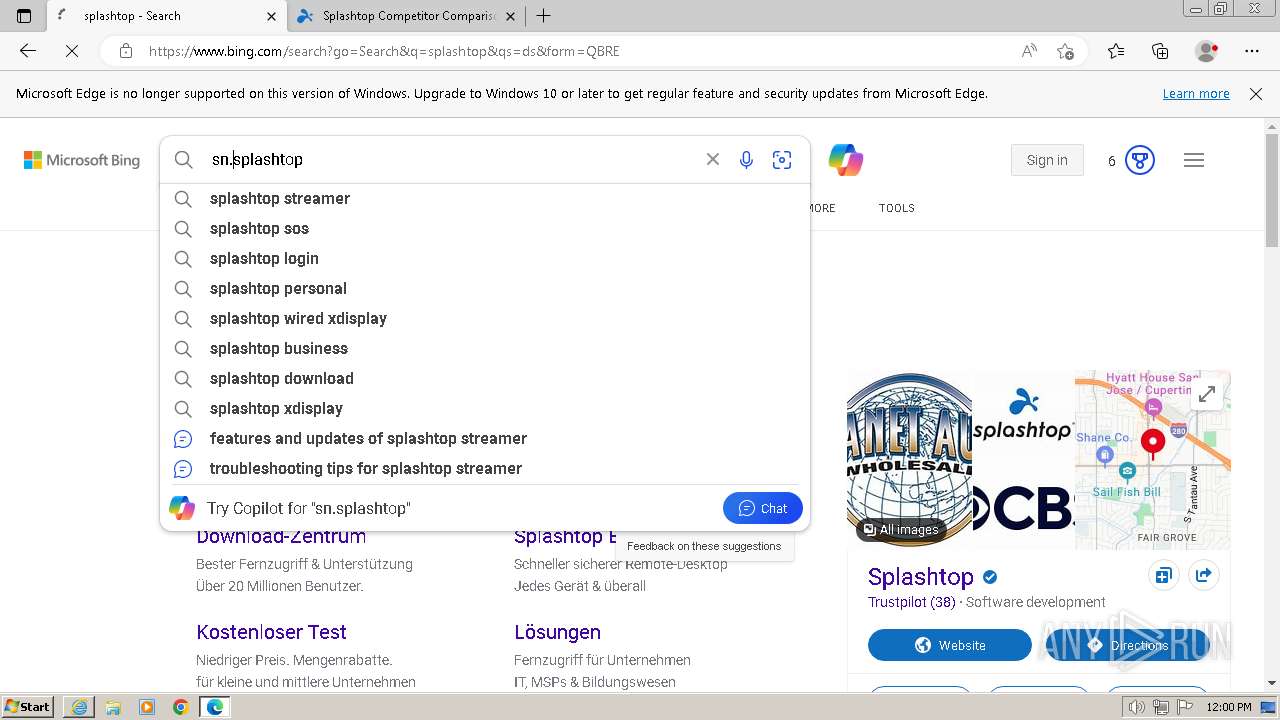
Task: View site information via the lock icon
Action: (126, 51)
